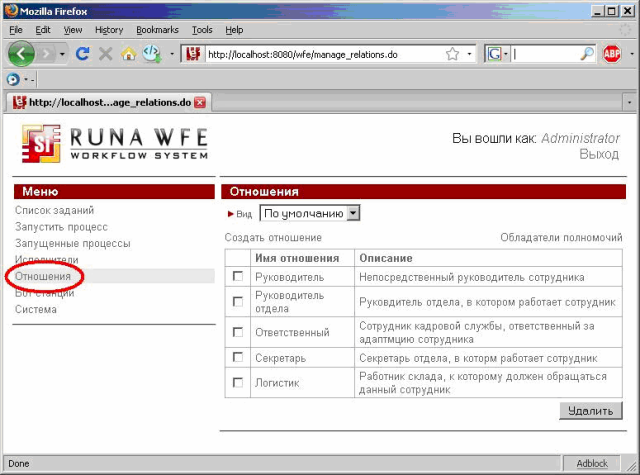Open the File menu

[x=16, y=30]
